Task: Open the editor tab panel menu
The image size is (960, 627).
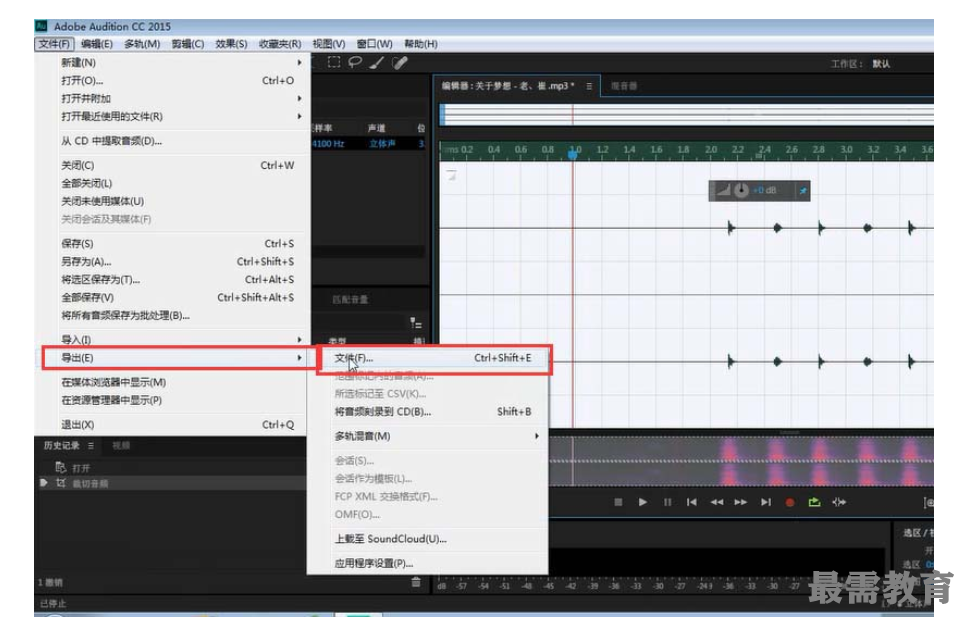Action: click(x=589, y=86)
